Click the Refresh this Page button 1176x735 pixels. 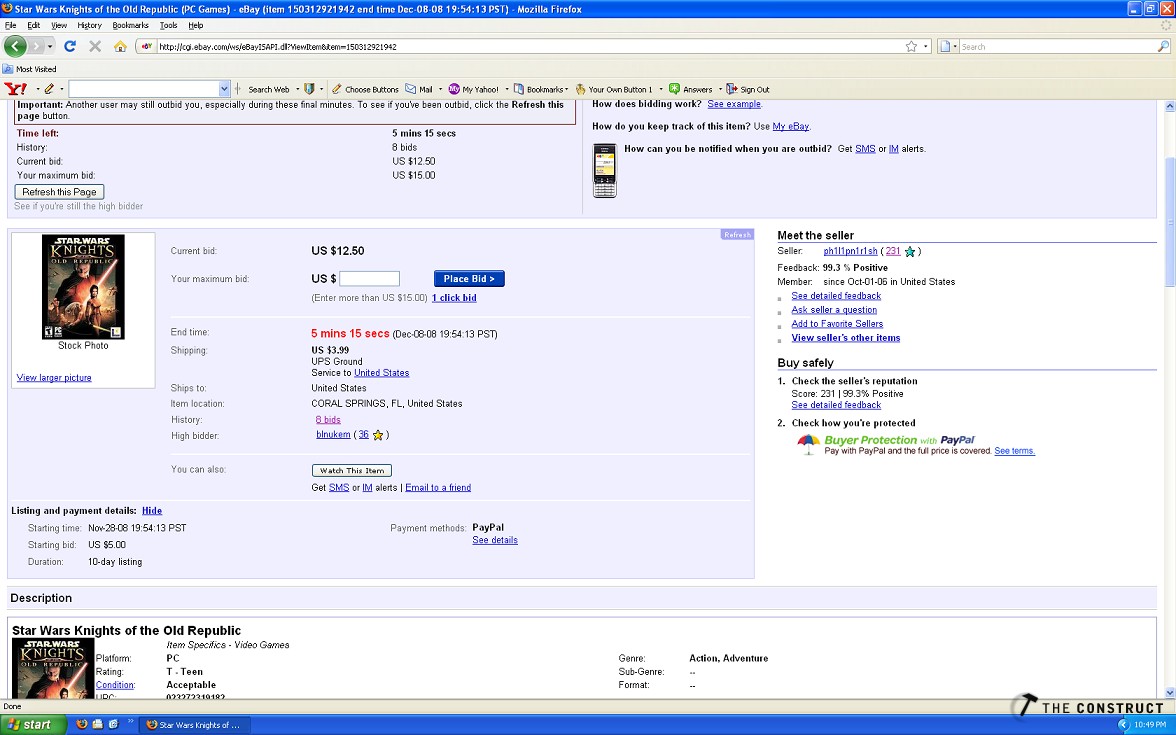coord(59,192)
